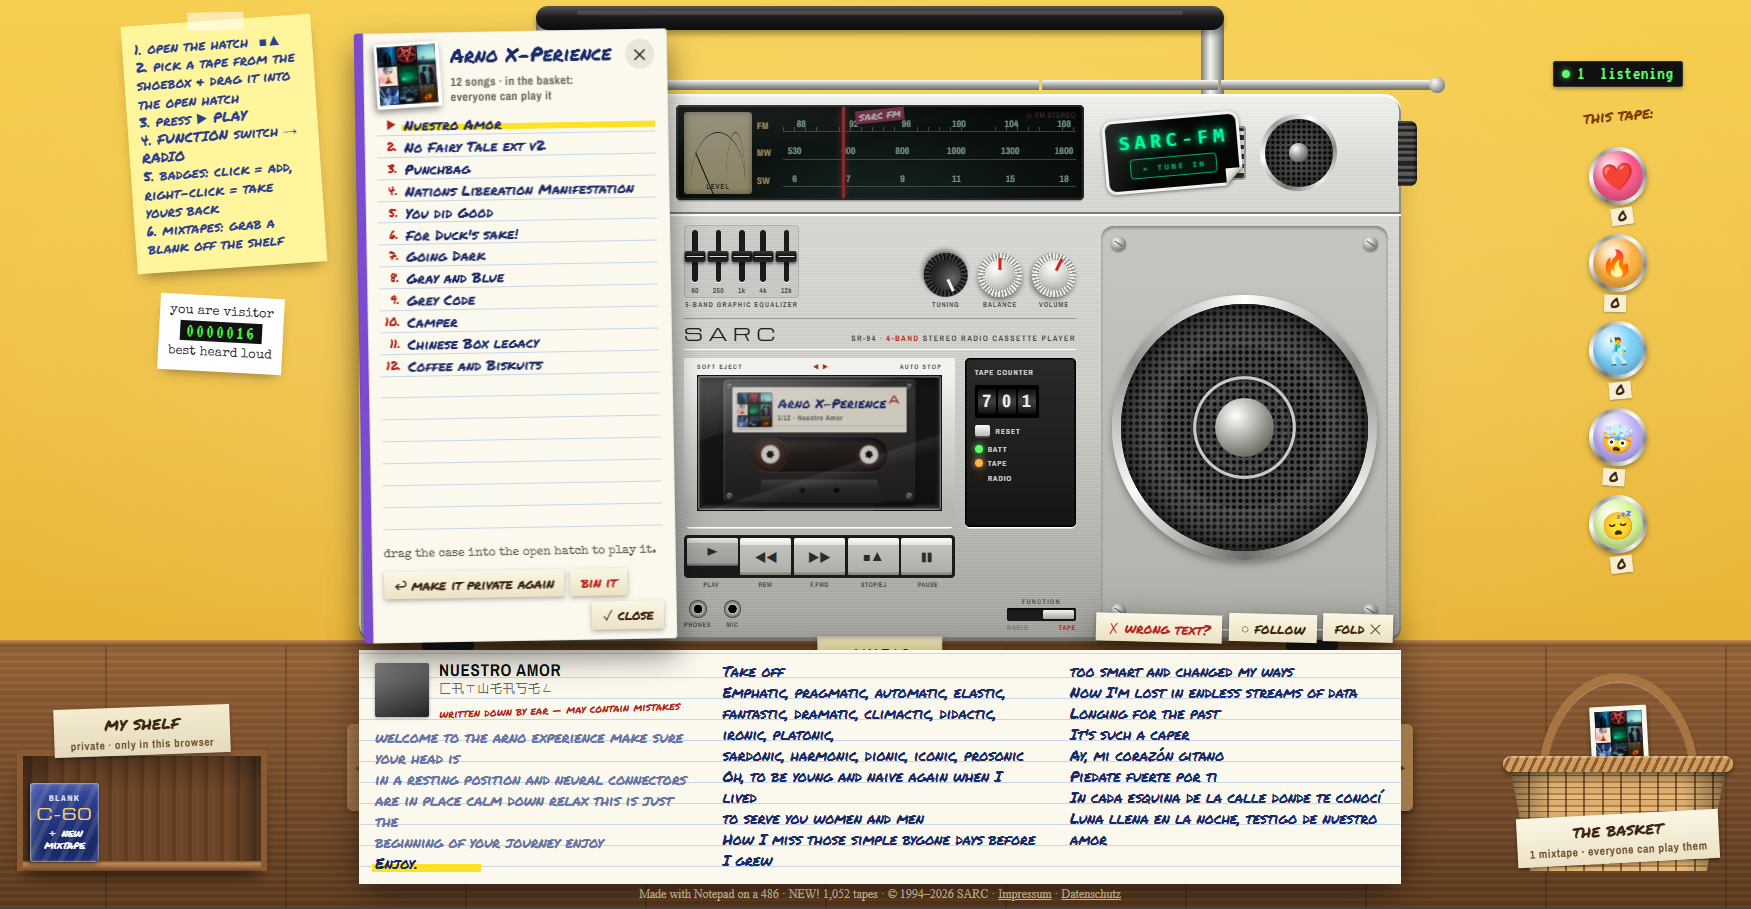This screenshot has height=909, width=1751.
Task: Select track Punchbag
Action: (518, 169)
